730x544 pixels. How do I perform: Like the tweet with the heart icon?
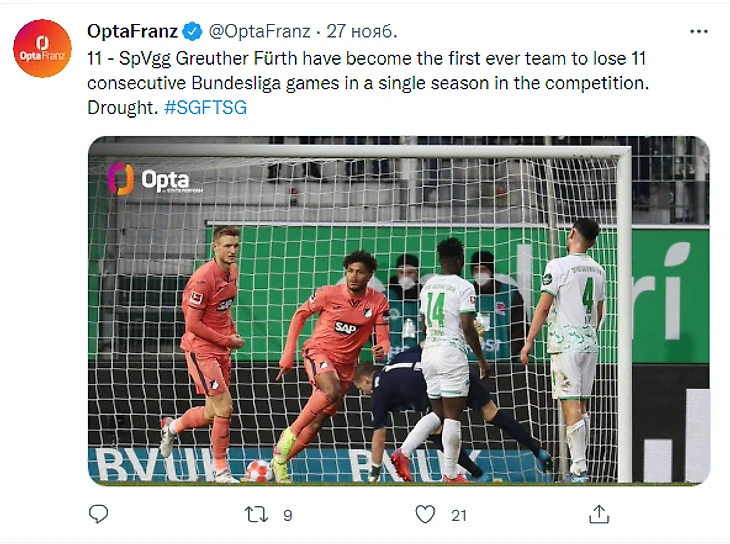coord(426,514)
